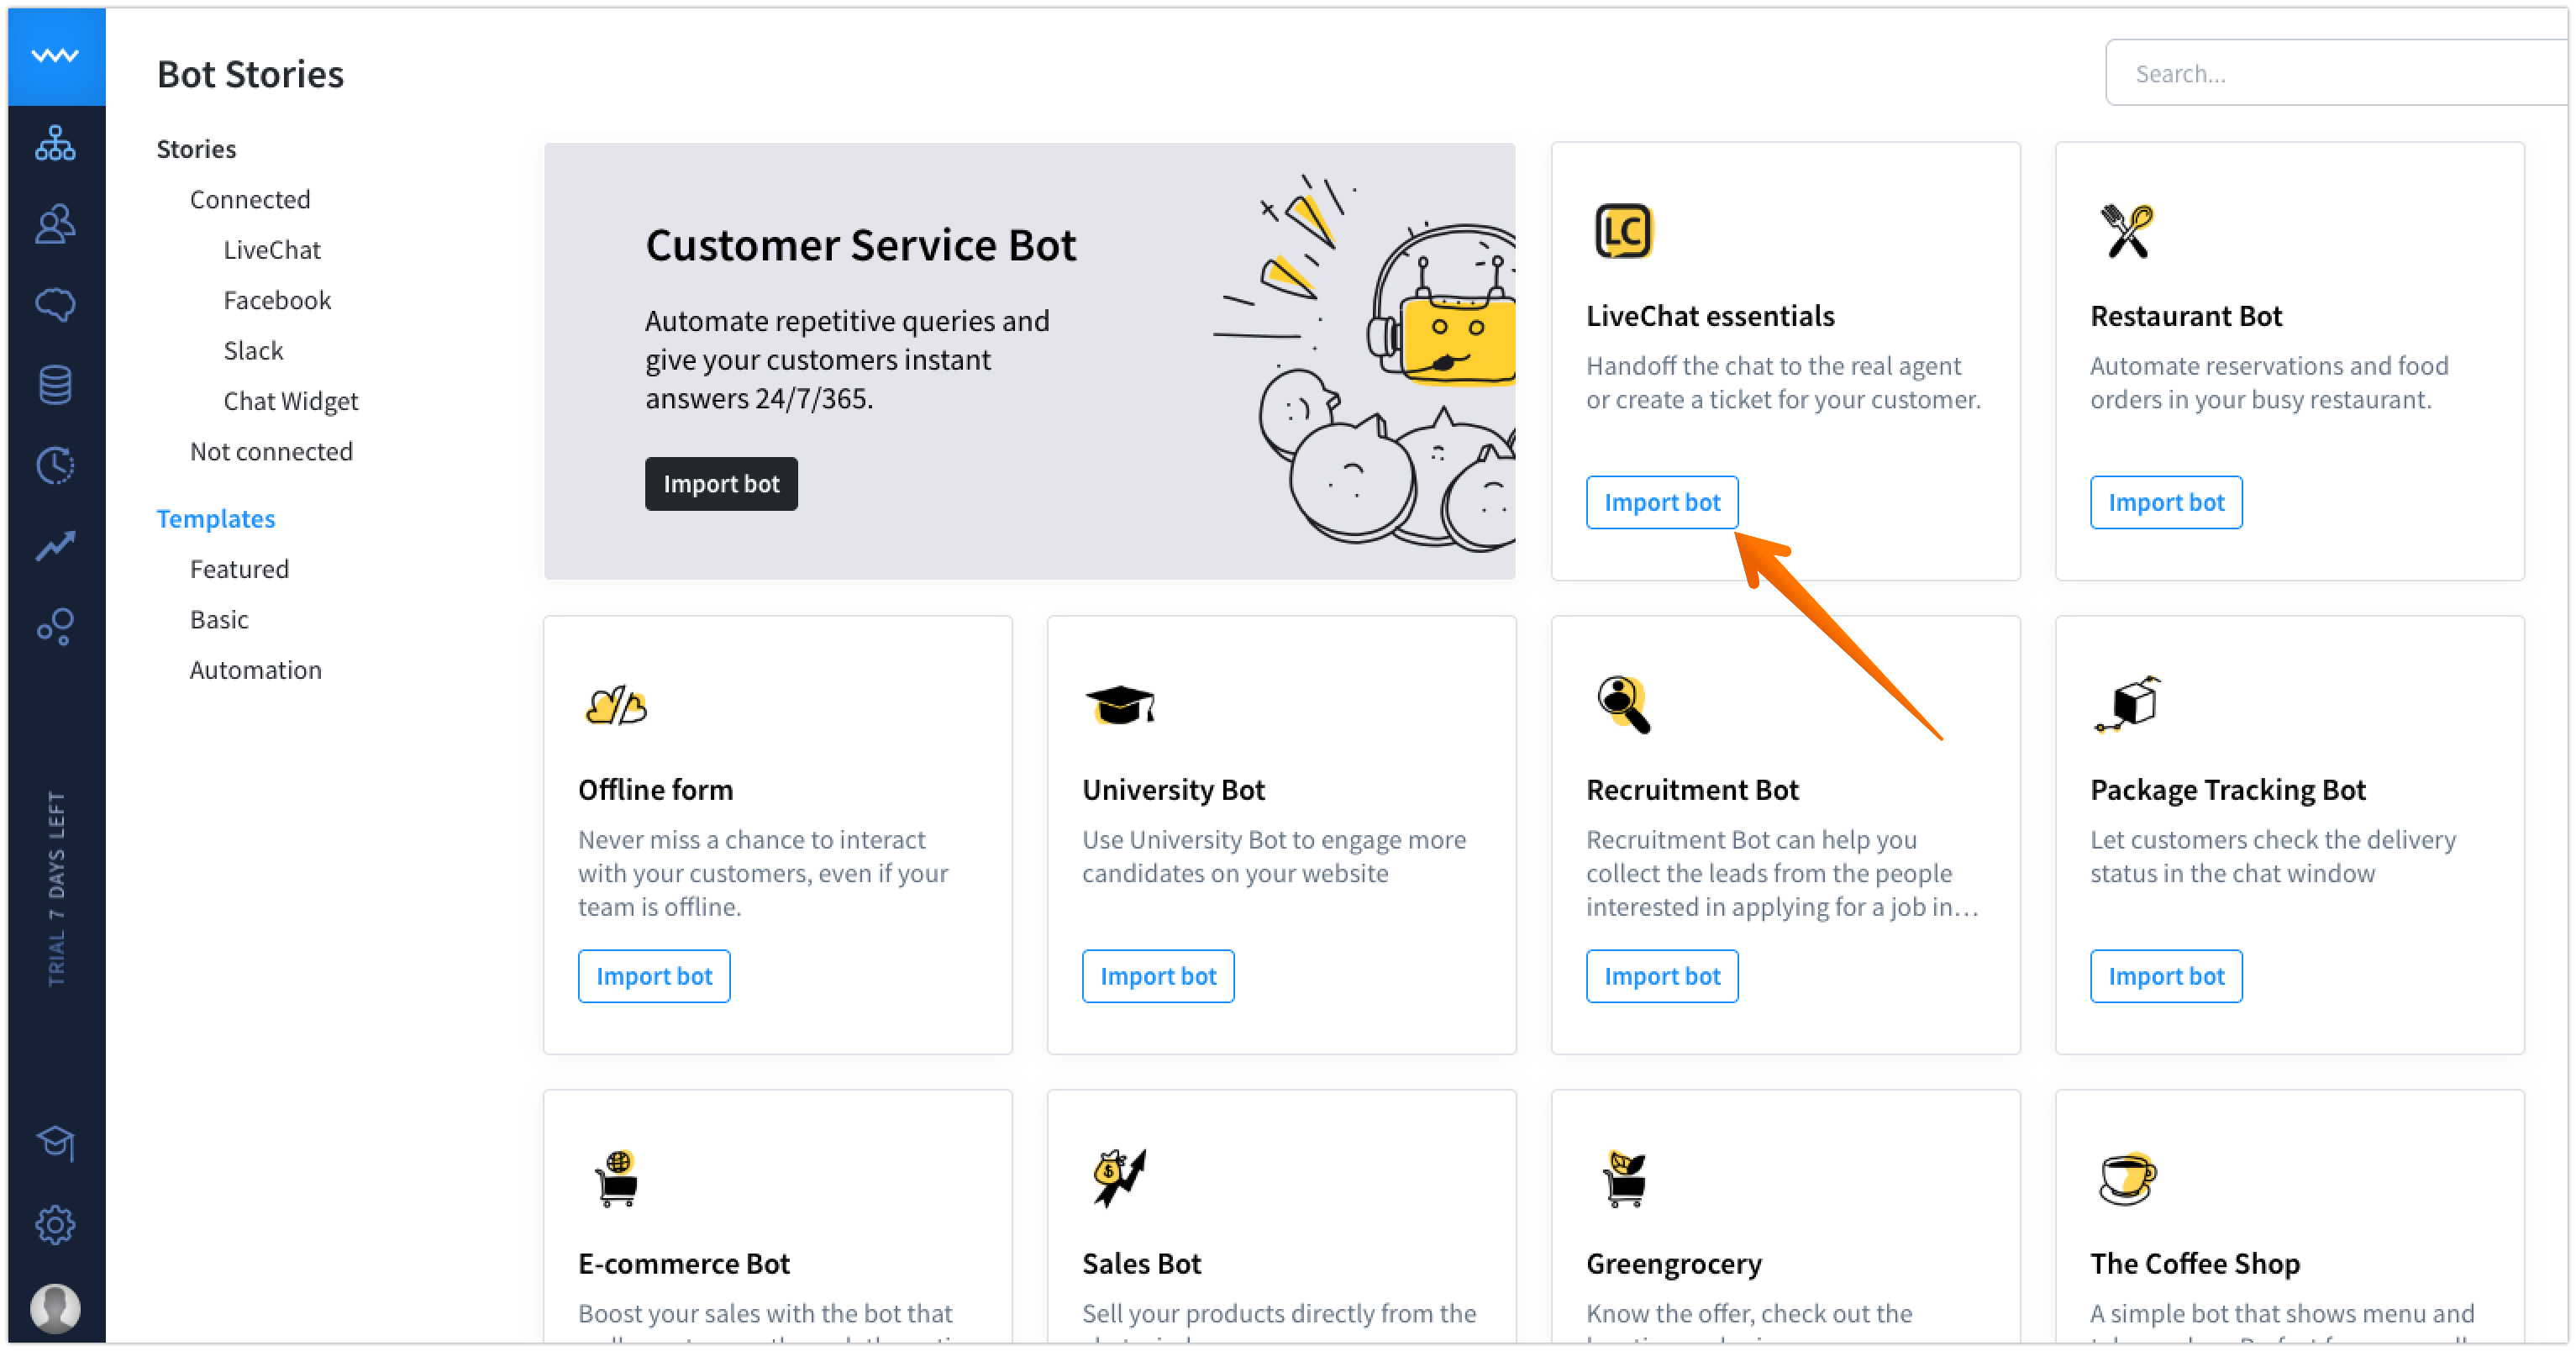Screen dimensions: 2576x1351
Task: Open the Settings gear icon
Action: [55, 1224]
